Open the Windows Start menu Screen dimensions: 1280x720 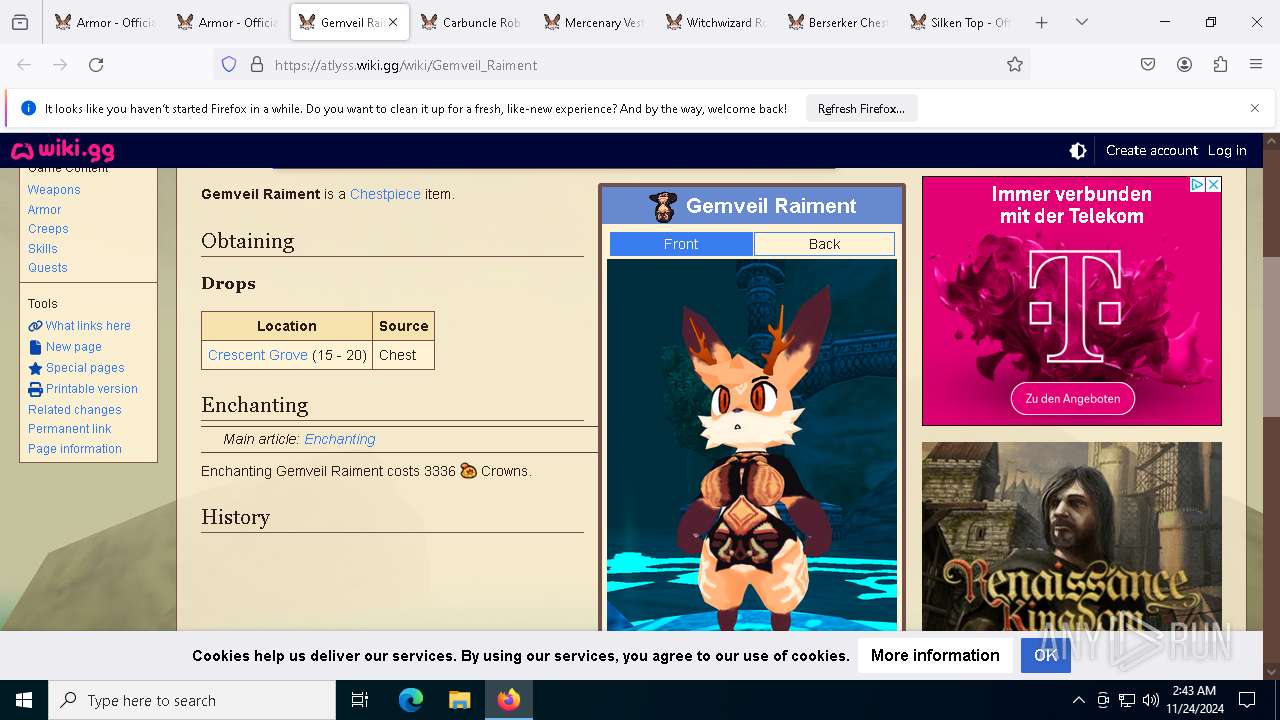click(x=24, y=700)
